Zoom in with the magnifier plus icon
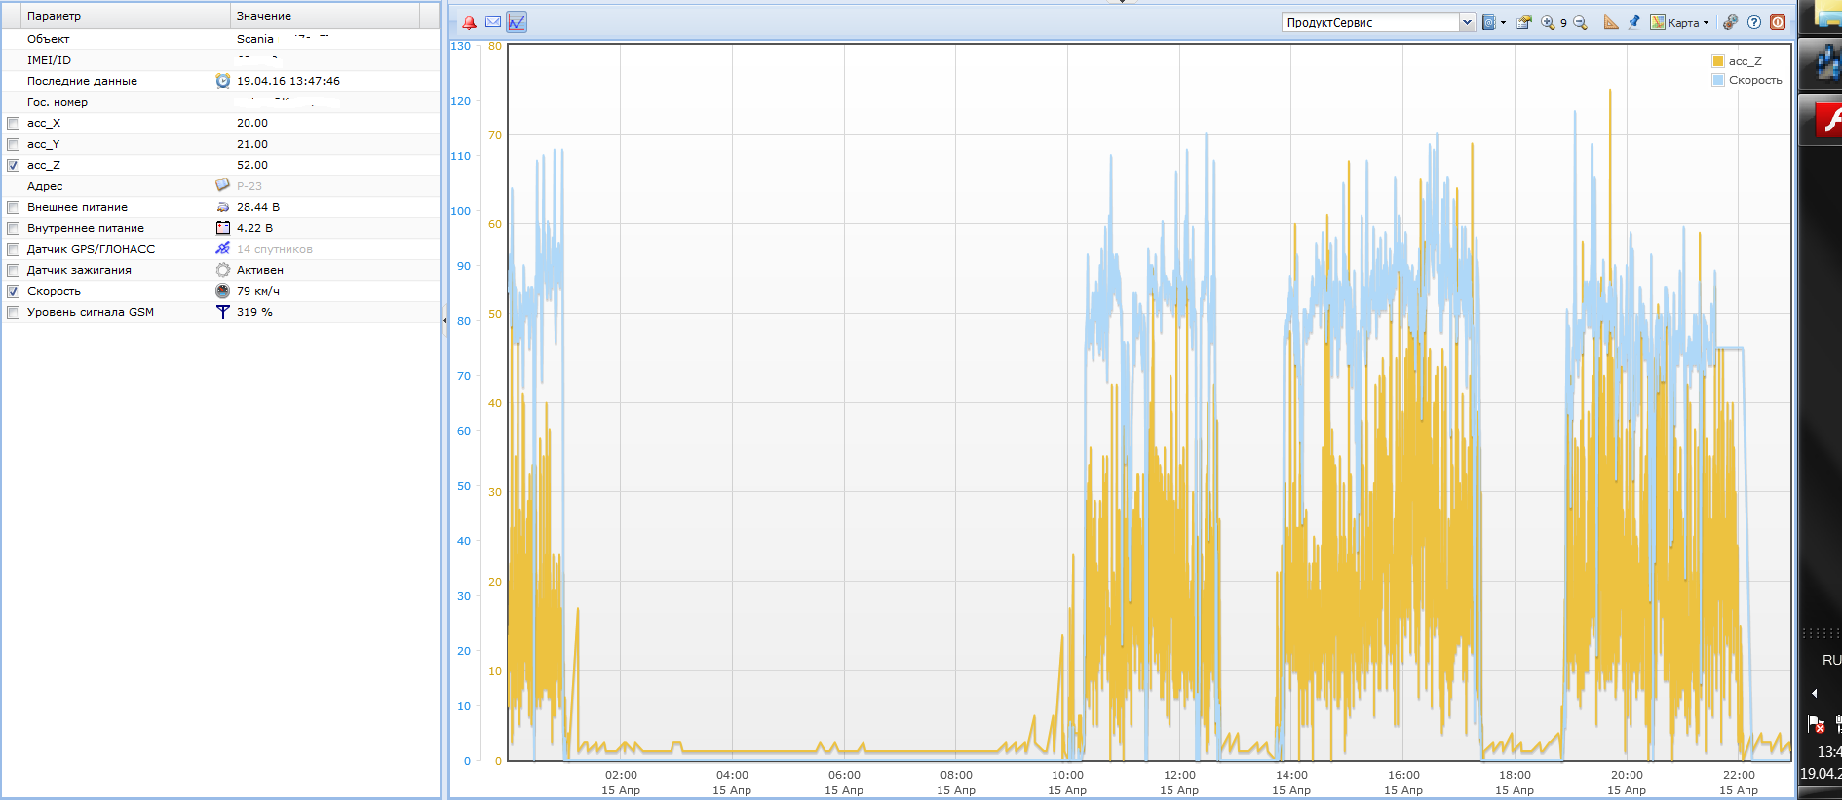Screen dimensions: 1842x800 coord(1548,22)
